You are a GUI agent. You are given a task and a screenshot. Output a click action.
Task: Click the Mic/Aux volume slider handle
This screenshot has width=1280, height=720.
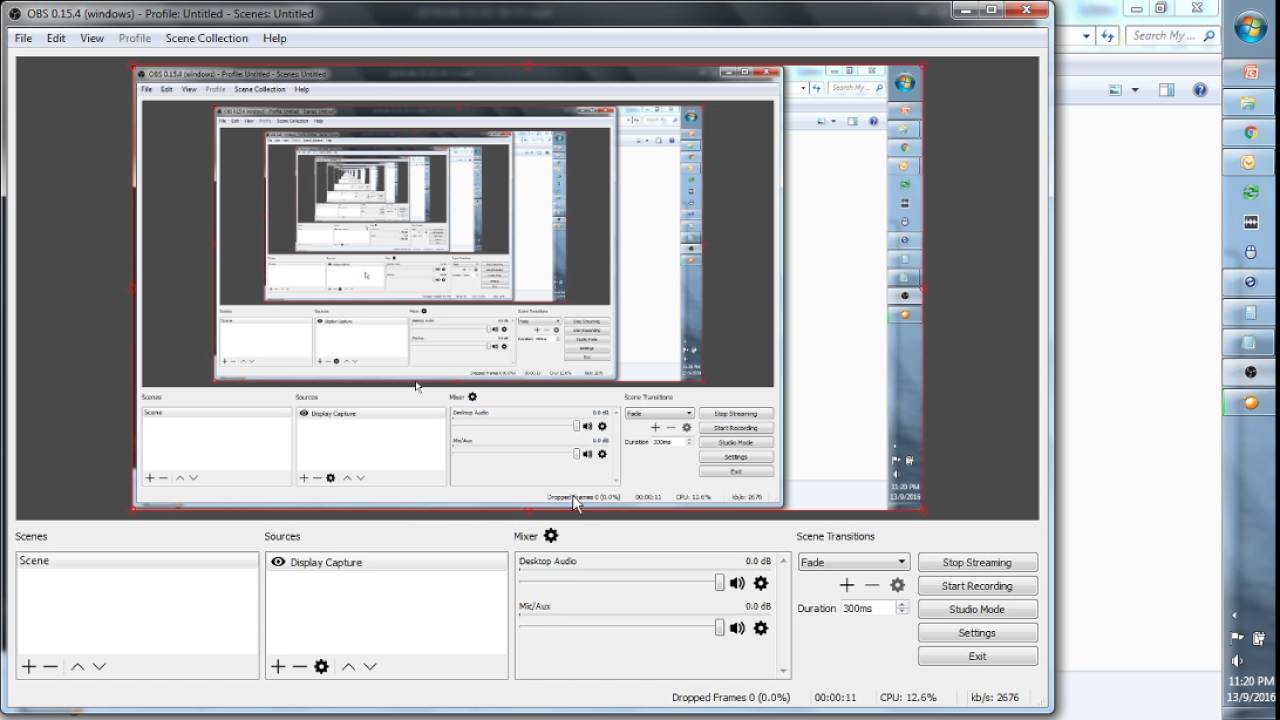[719, 628]
